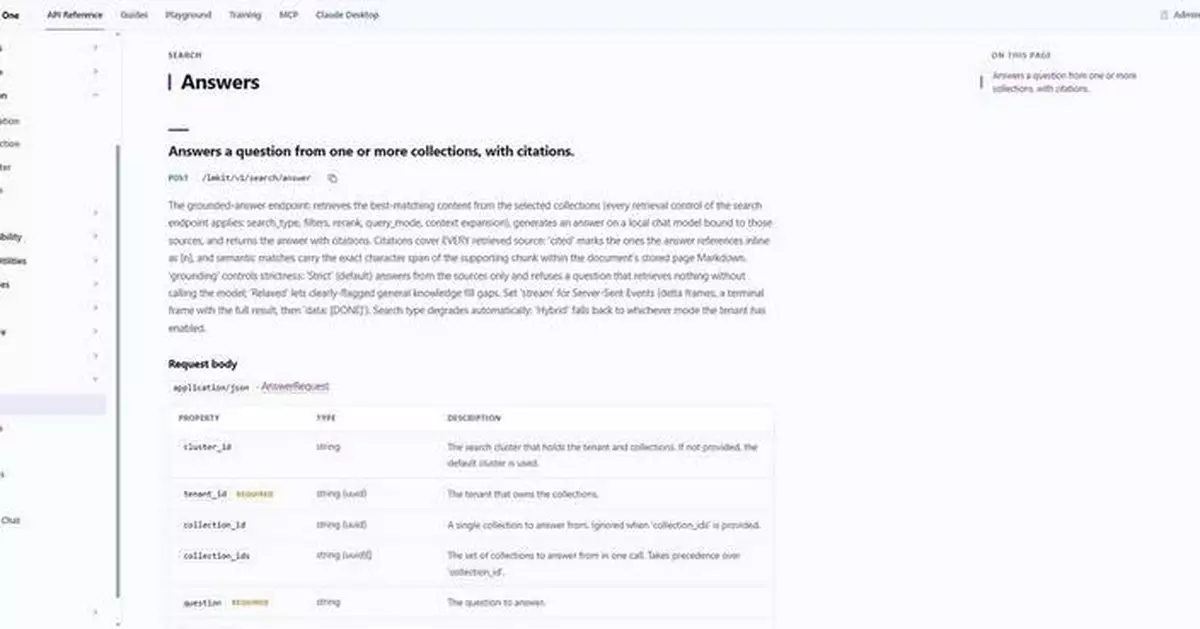
Task: Open the Claude Desktop tab
Action: tap(347, 15)
